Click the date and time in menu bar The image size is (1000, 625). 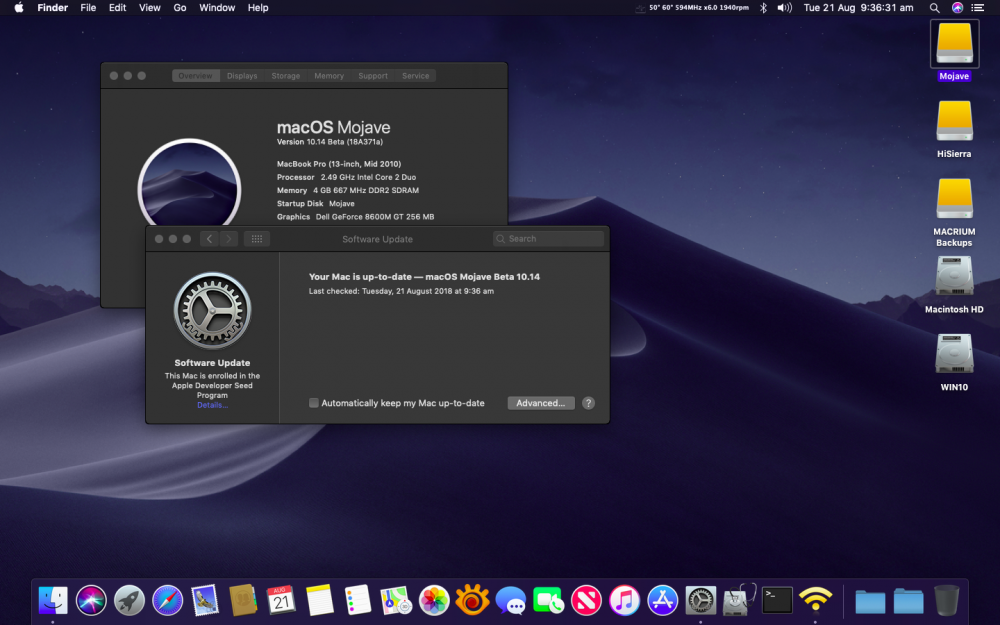[x=858, y=8]
